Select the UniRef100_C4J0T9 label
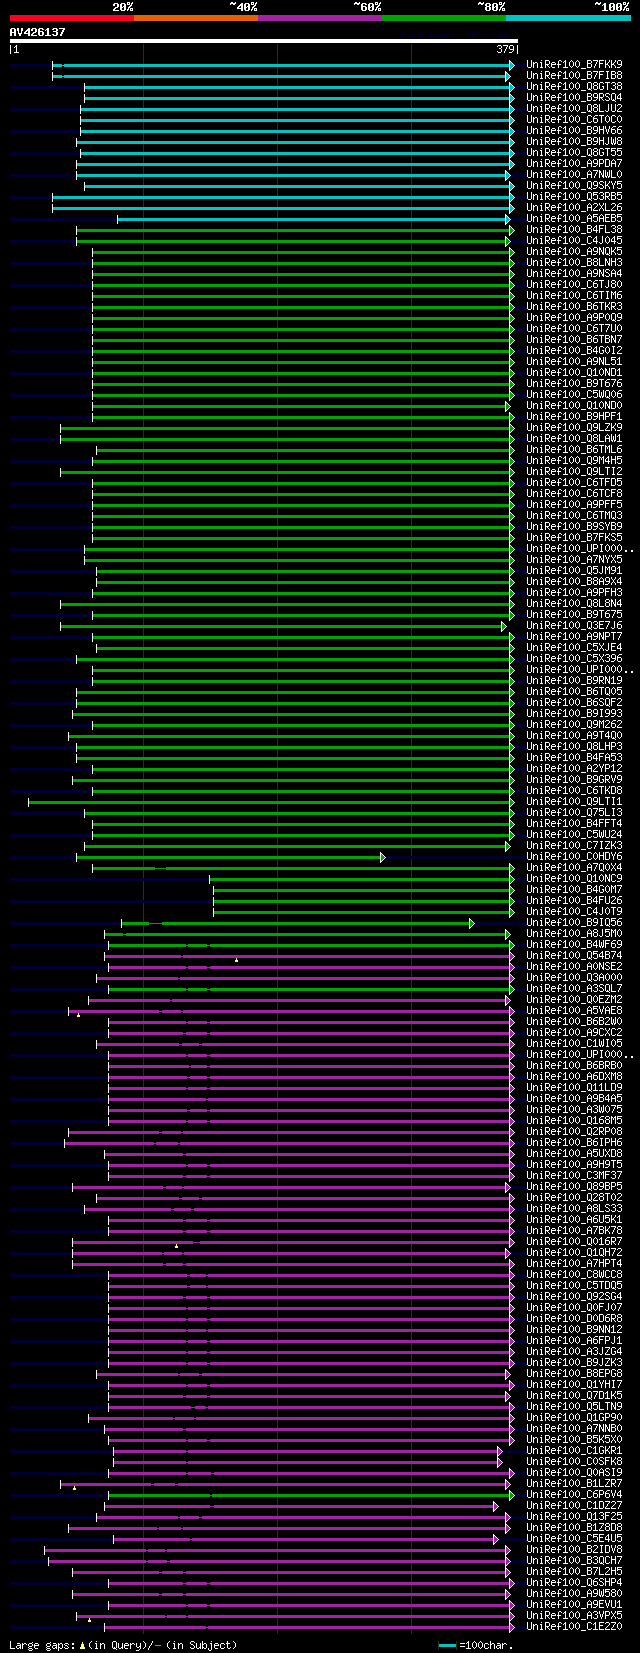Screen dimensions: 640x1653 pos(574,912)
